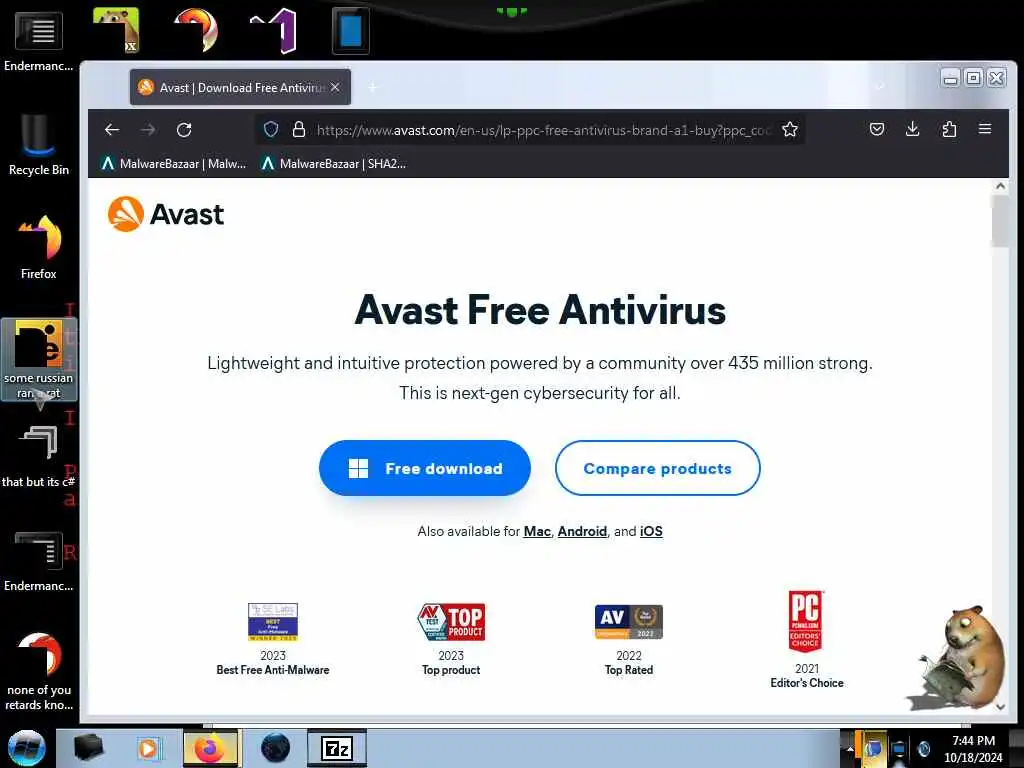Image resolution: width=1024 pixels, height=768 pixels.
Task: Open a new tab with plus button
Action: click(x=373, y=88)
